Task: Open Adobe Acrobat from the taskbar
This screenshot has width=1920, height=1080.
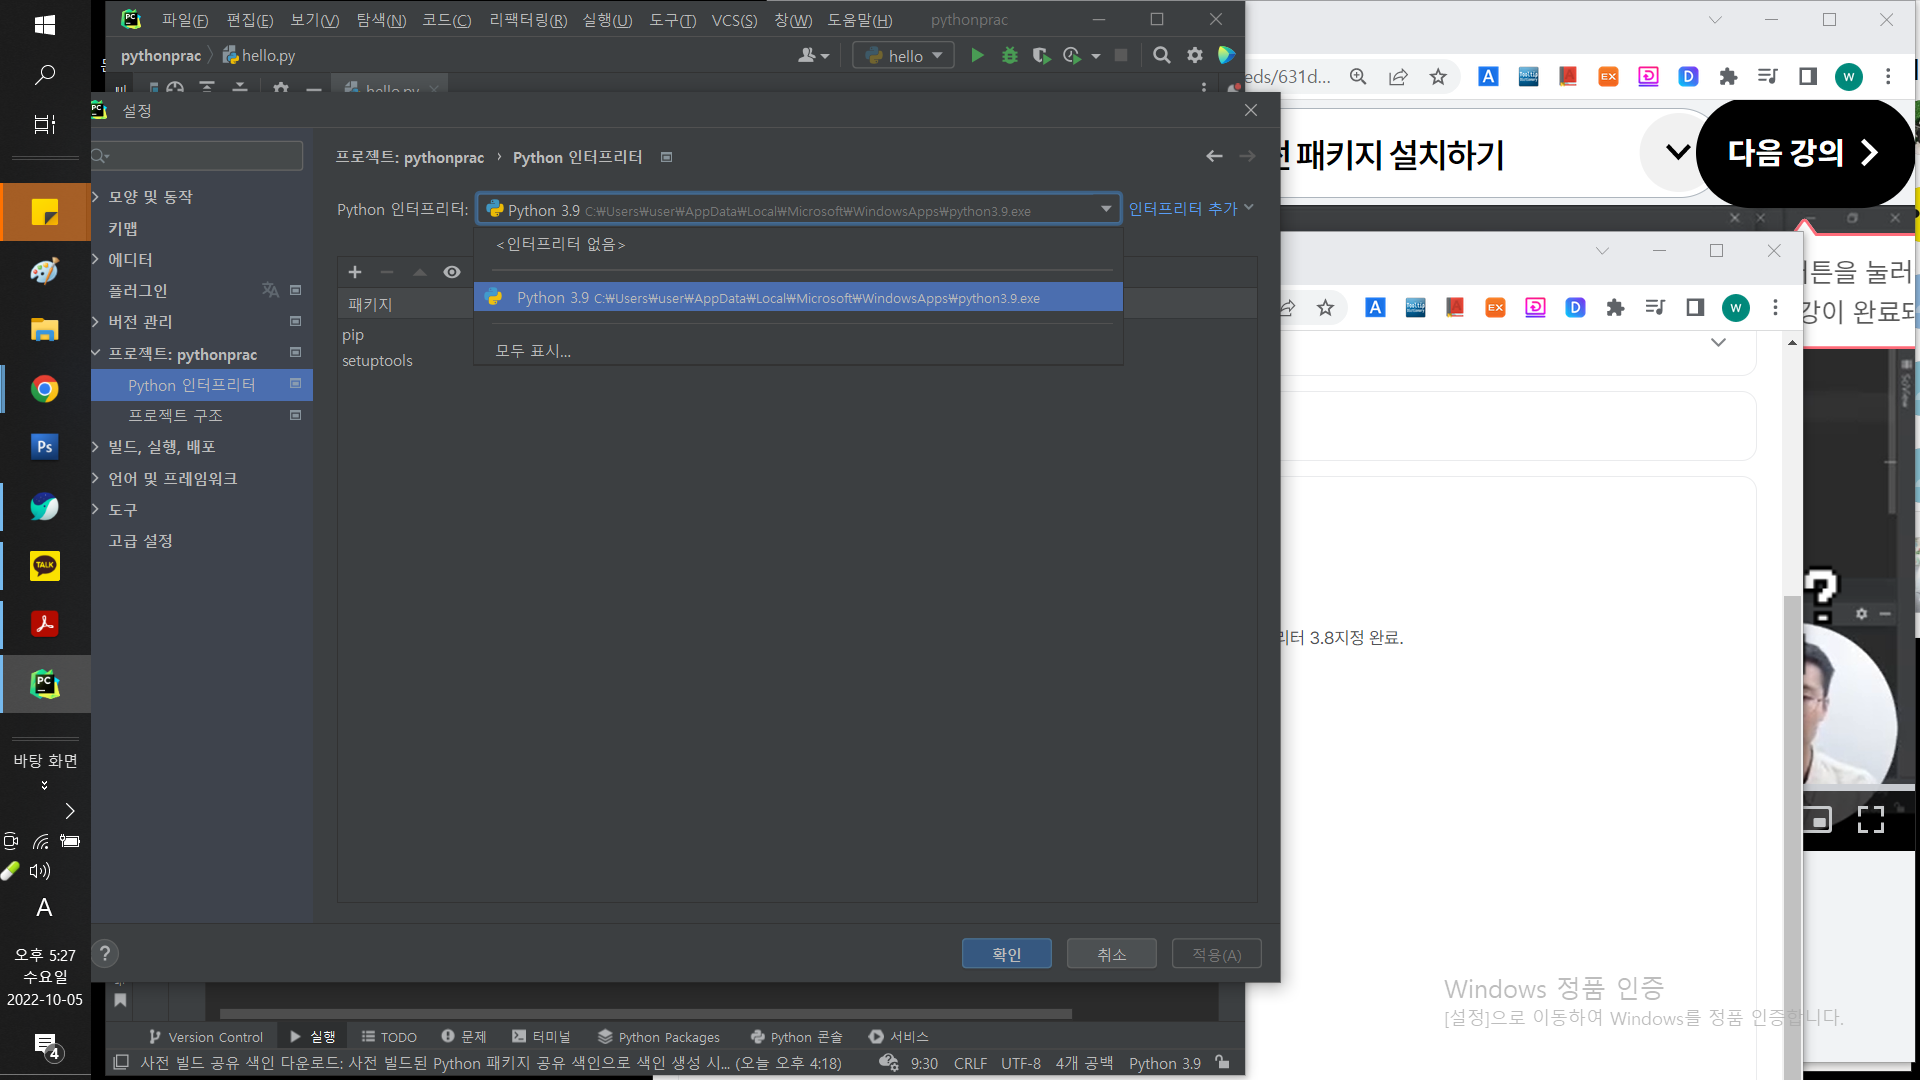Action: point(45,625)
